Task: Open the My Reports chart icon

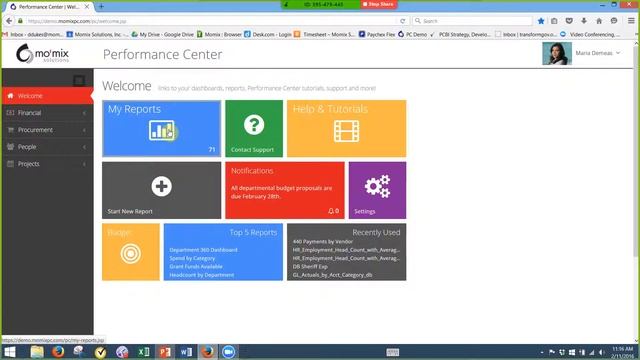Action: pos(162,131)
